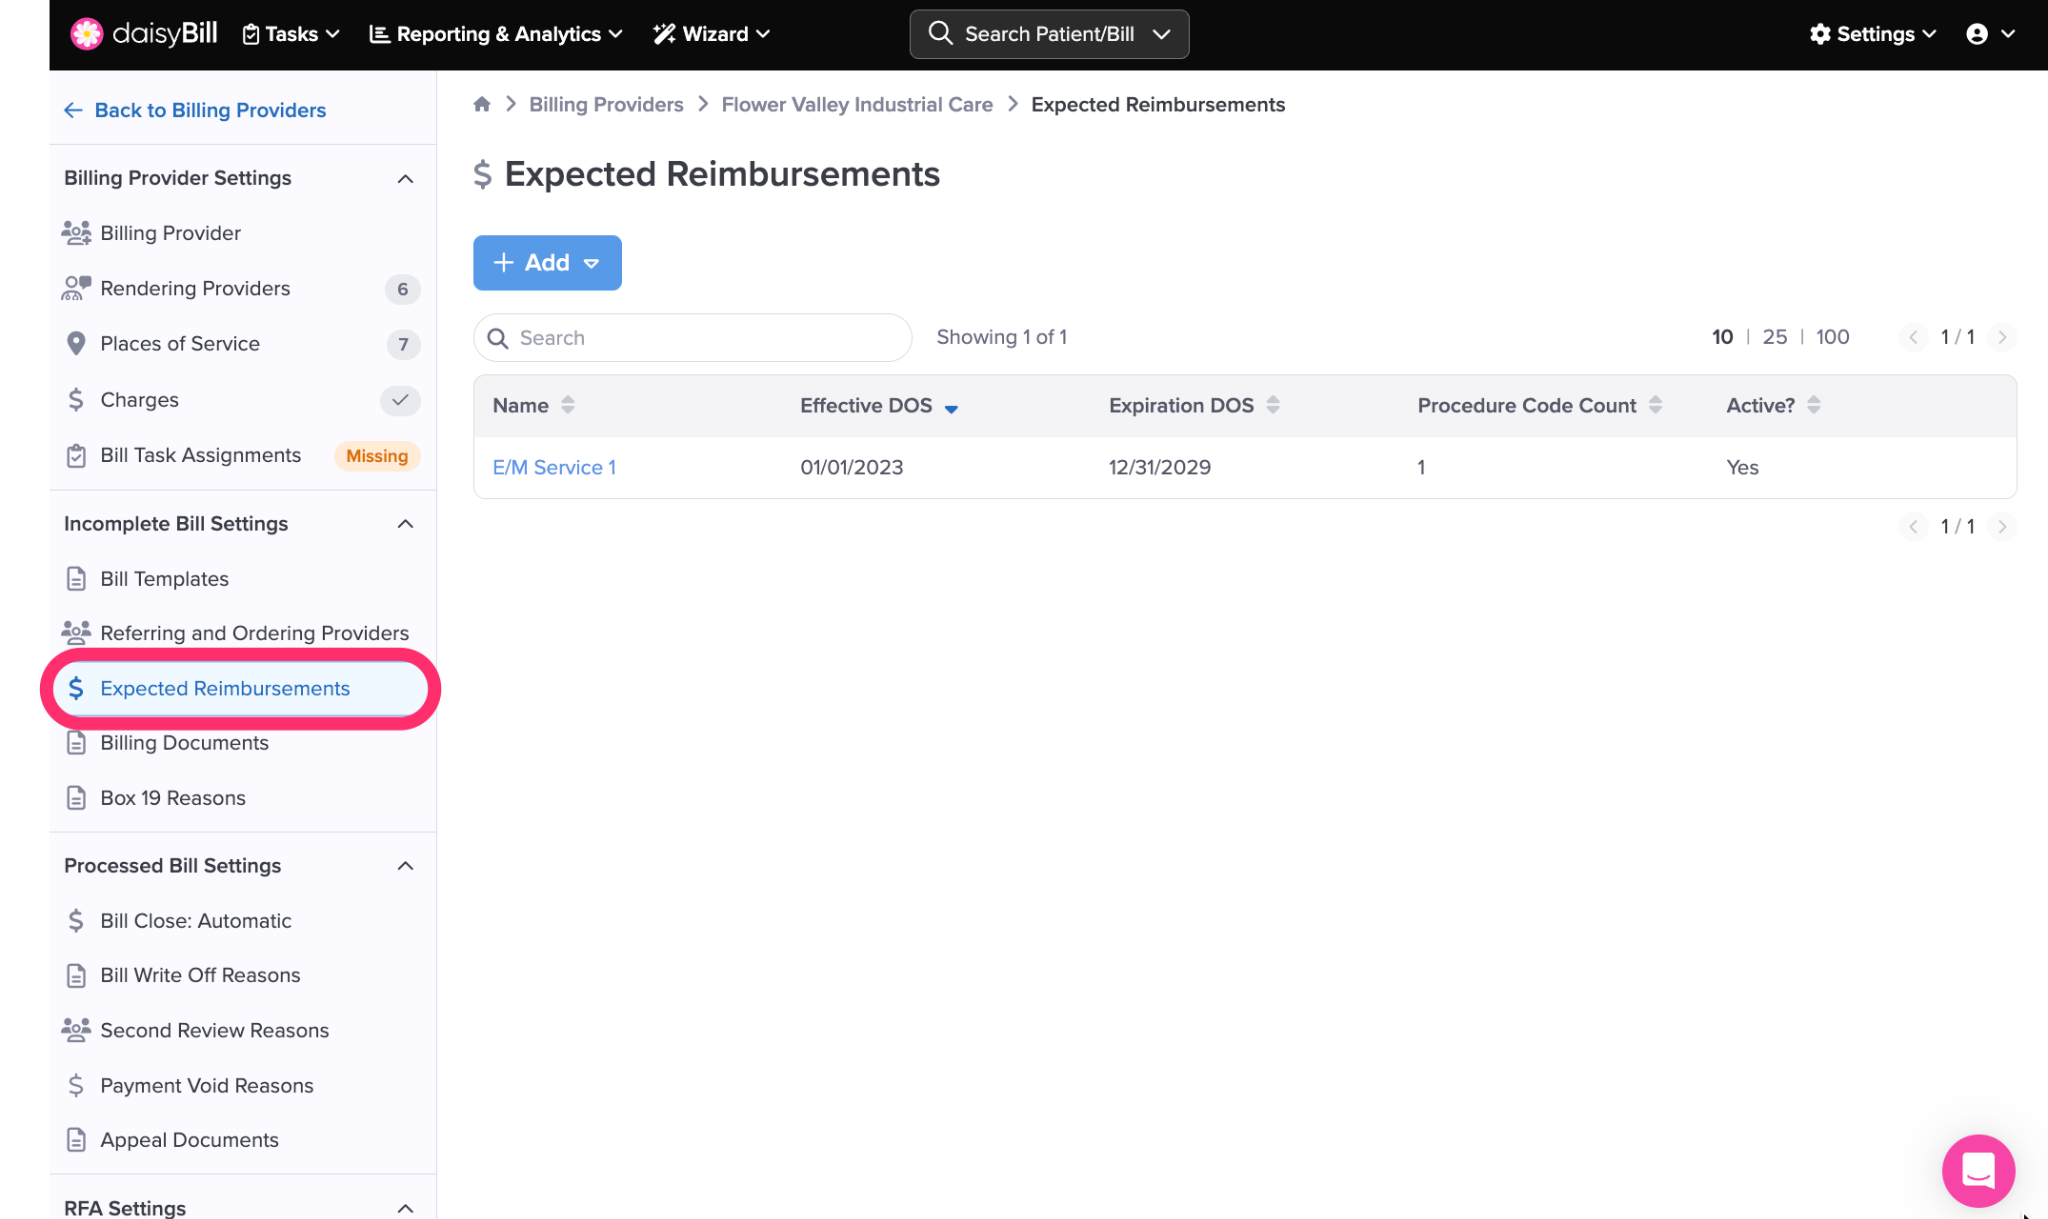Click the Rendering Providers icon
Viewport: 2048px width, 1219px height.
point(76,288)
